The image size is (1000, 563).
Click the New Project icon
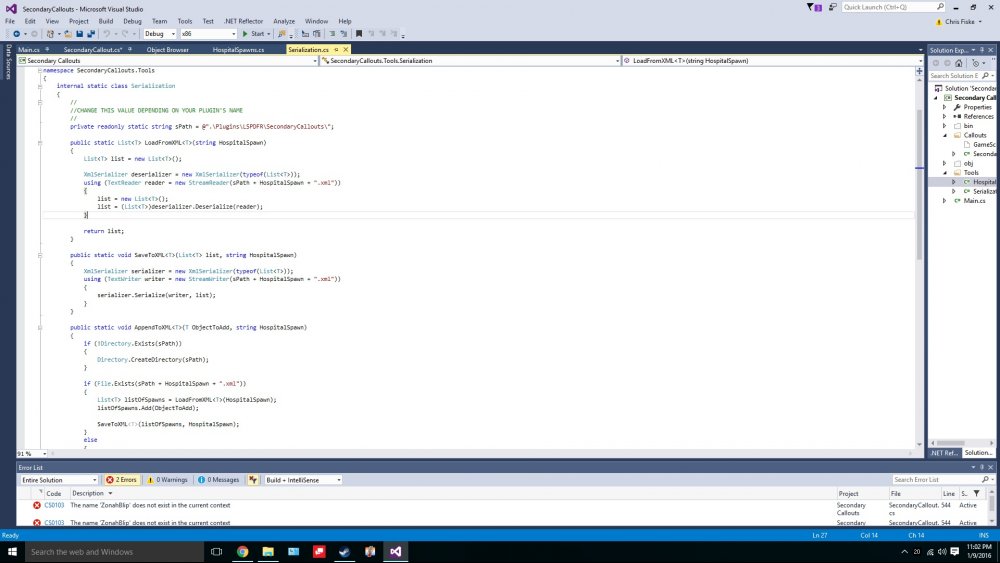50,34
